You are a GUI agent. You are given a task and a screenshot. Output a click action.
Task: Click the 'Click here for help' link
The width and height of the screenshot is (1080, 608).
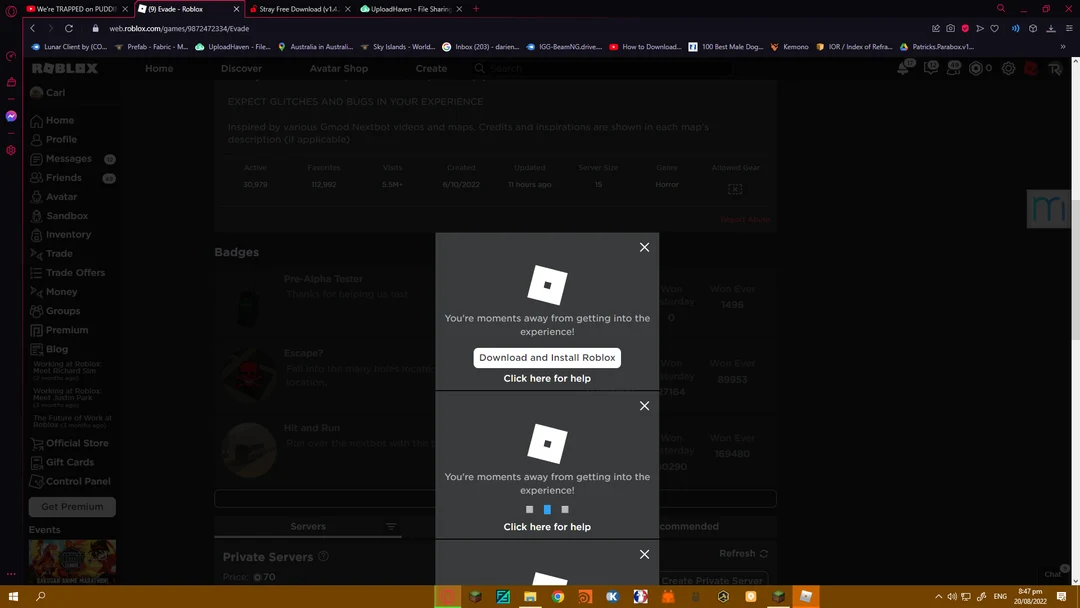pyautogui.click(x=547, y=378)
